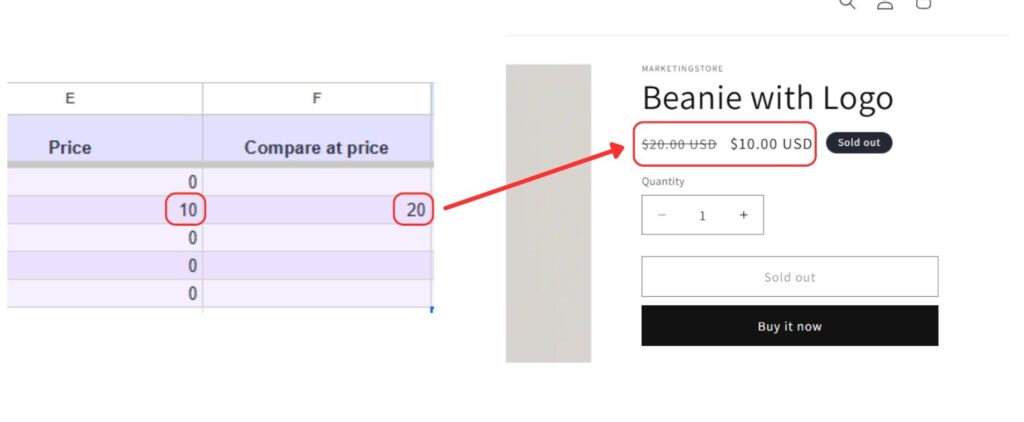Click the search magnifier icon in store header

tap(847, 4)
